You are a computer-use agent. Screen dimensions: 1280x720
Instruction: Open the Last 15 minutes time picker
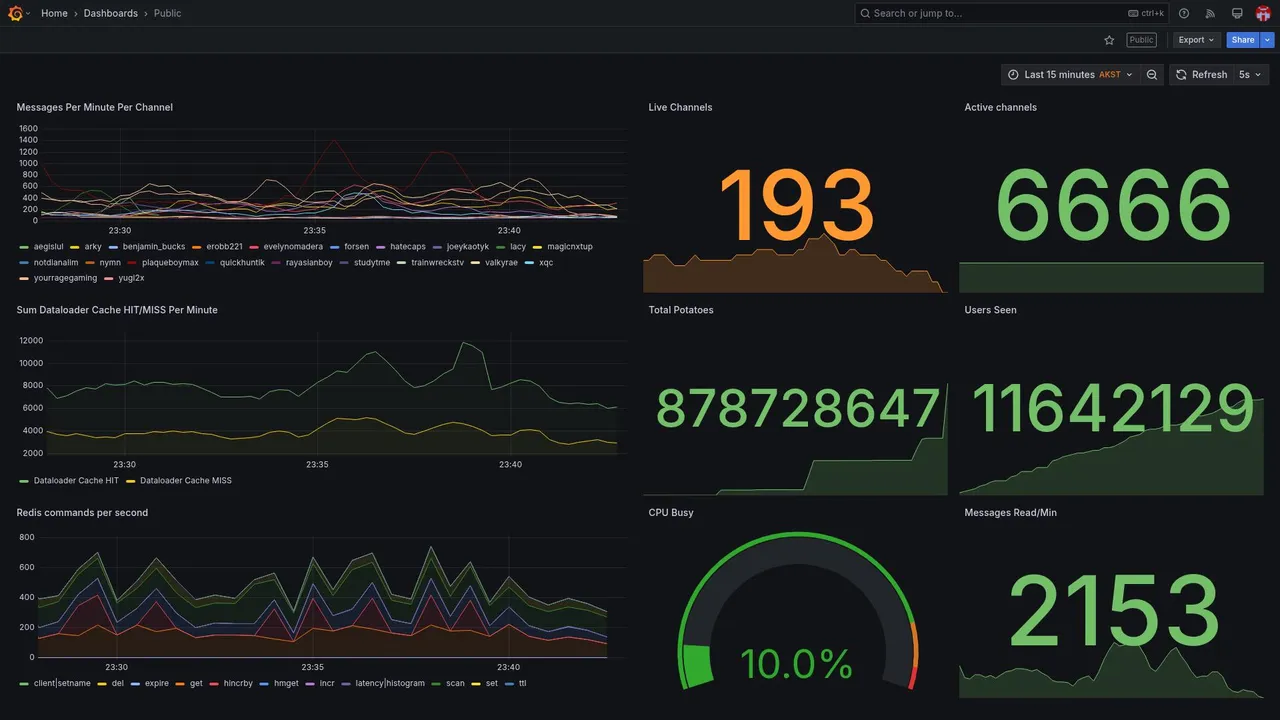point(1070,75)
